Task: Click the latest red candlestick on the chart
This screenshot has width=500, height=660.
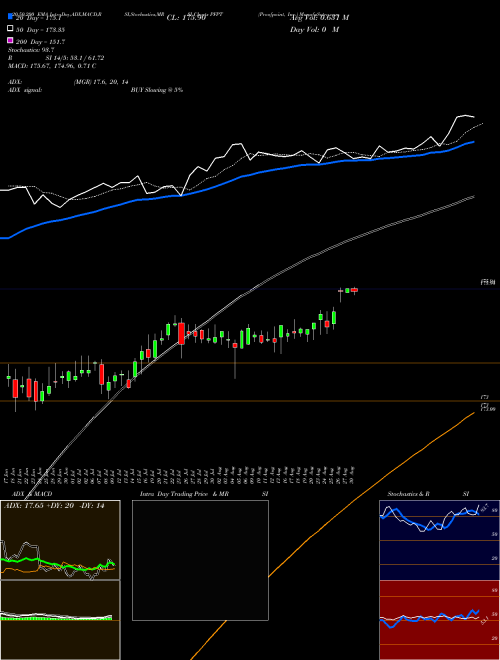Action: point(354,290)
